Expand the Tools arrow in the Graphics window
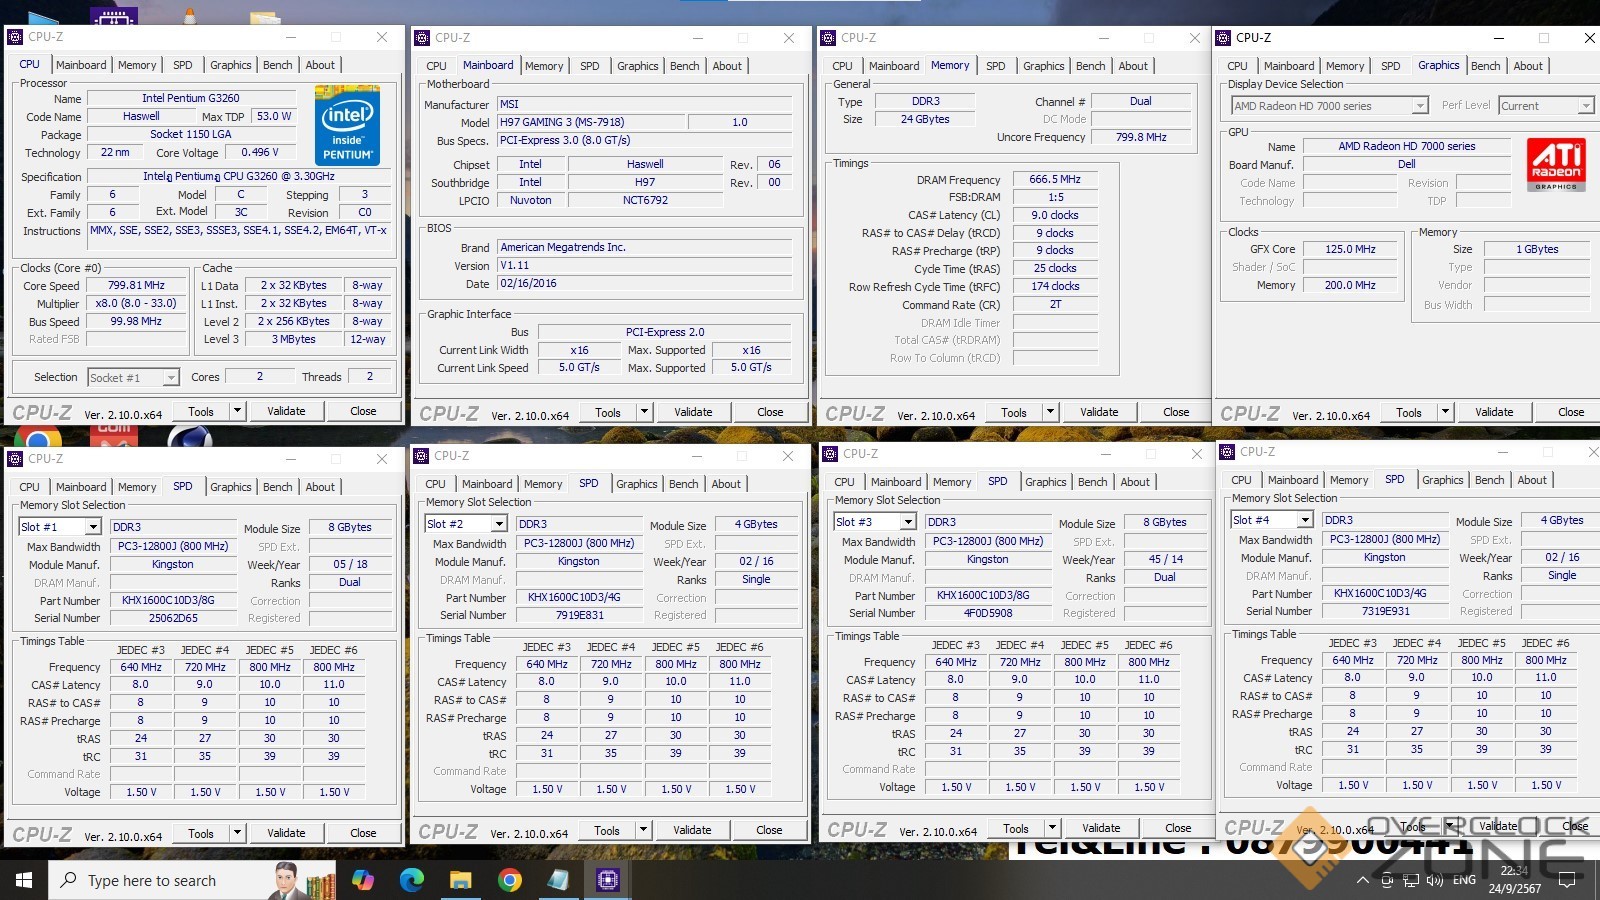Screen dimensions: 1600x900 (x=1445, y=412)
